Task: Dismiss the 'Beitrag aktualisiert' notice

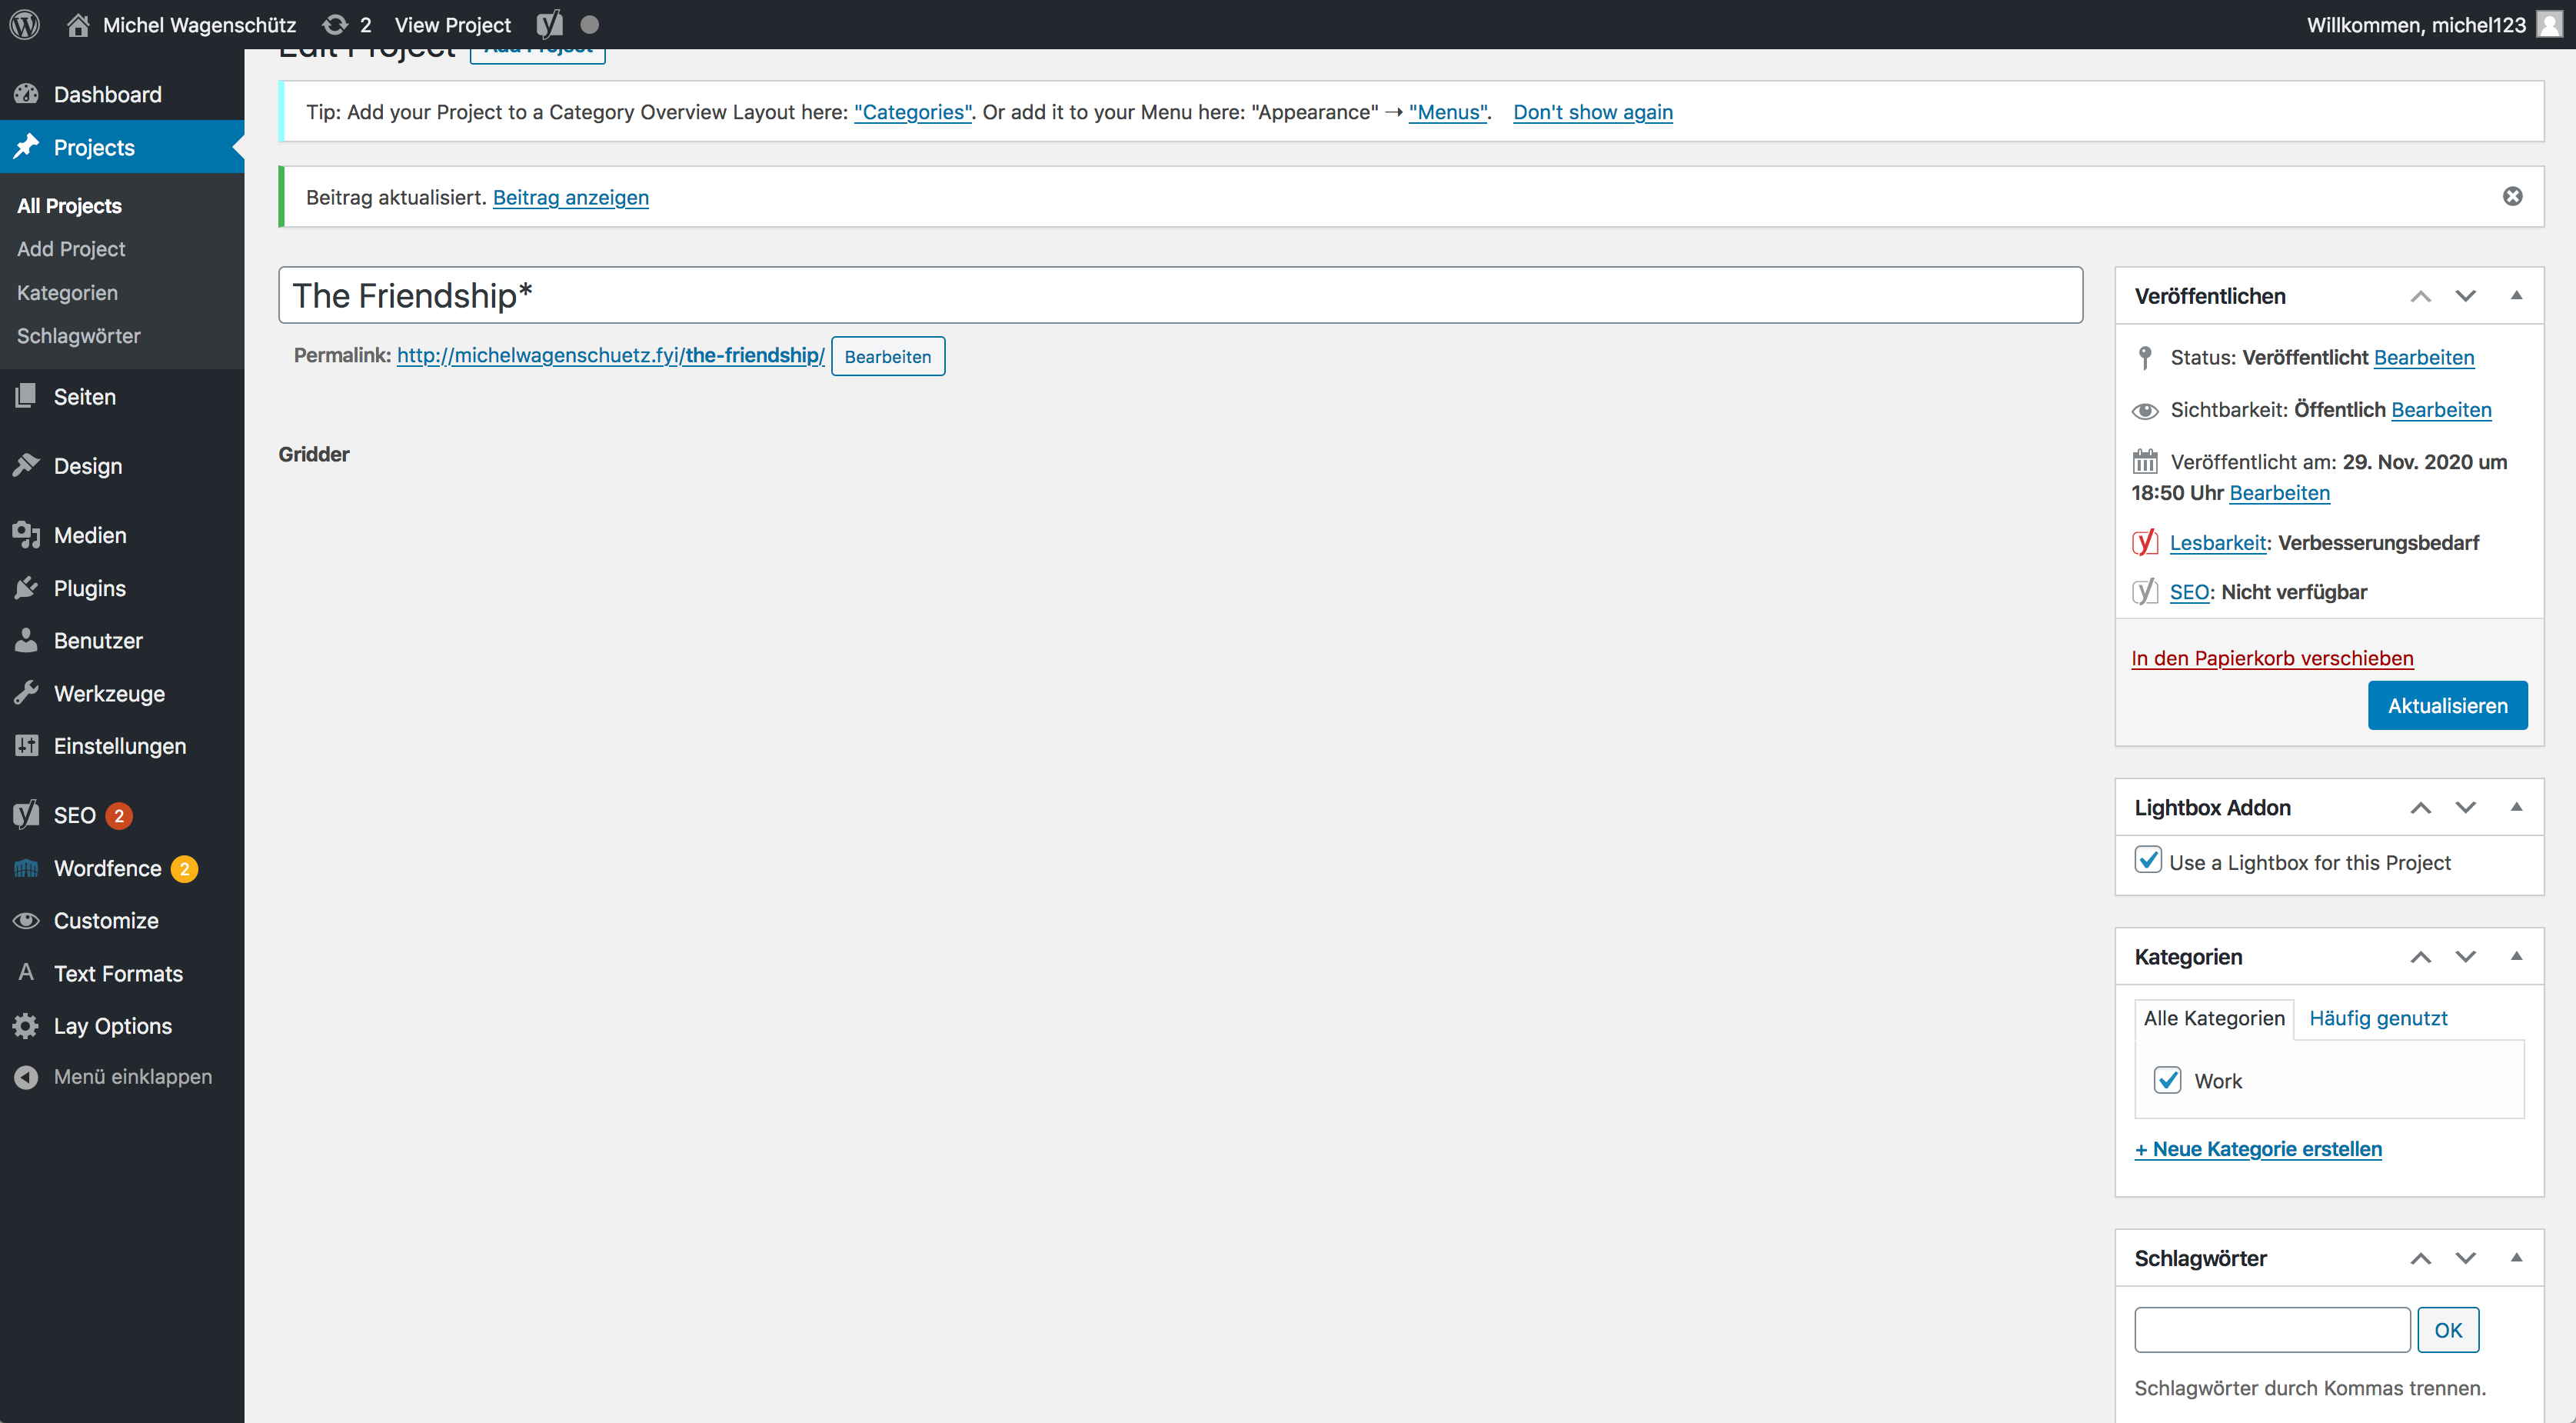Action: point(2512,196)
